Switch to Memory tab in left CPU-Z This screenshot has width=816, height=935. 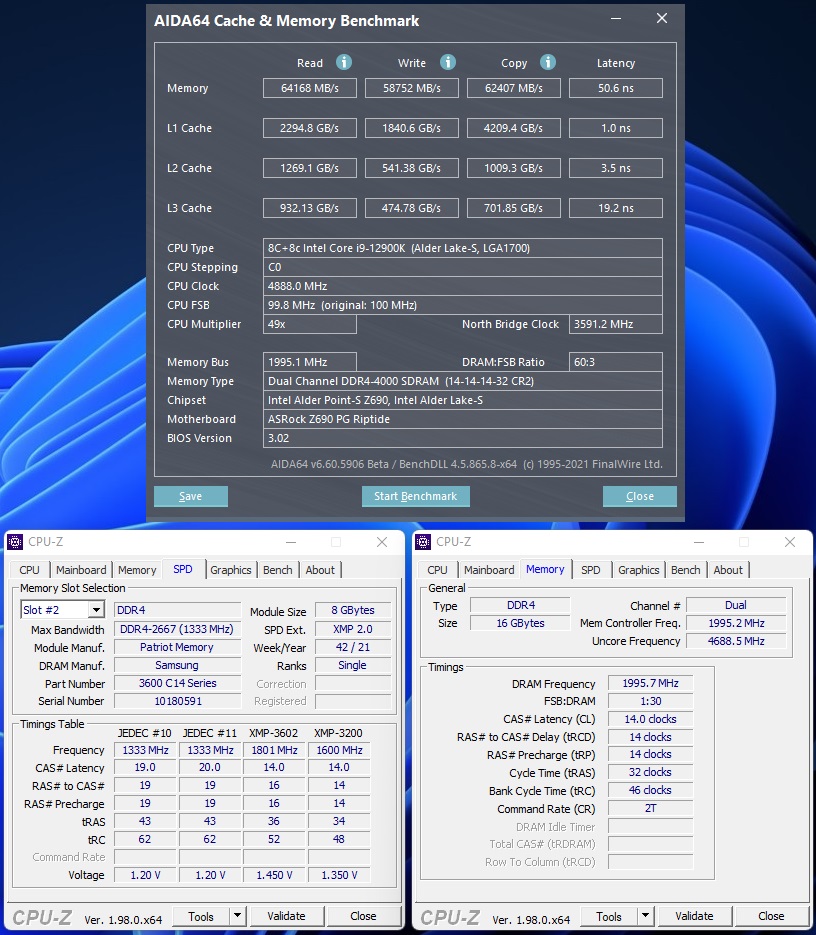(x=137, y=570)
